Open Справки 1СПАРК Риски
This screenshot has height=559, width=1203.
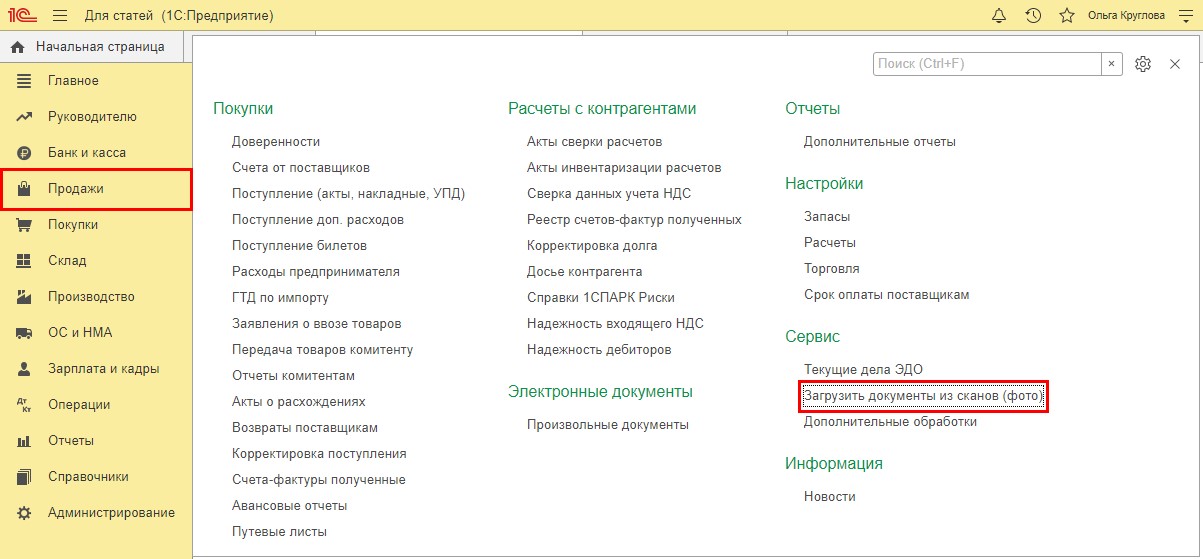(601, 298)
